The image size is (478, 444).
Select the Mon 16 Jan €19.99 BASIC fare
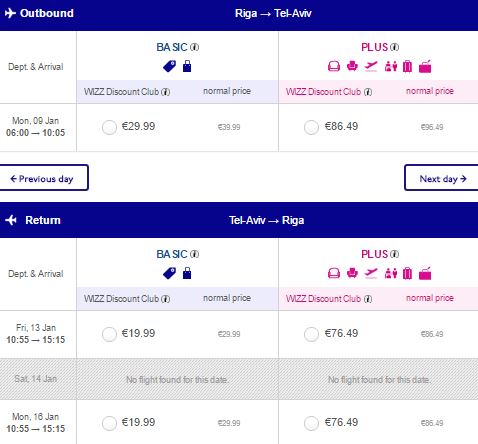click(109, 423)
